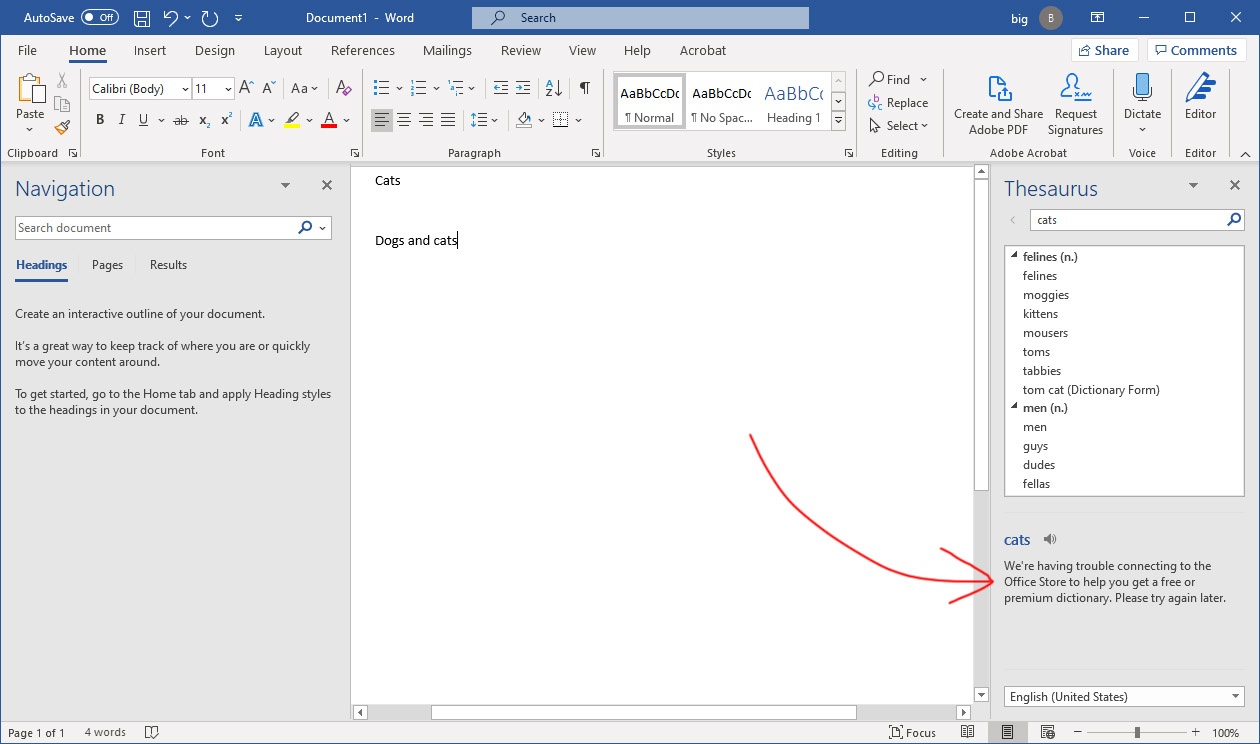Click the Search document input field
The image size is (1260, 744).
[x=155, y=228]
